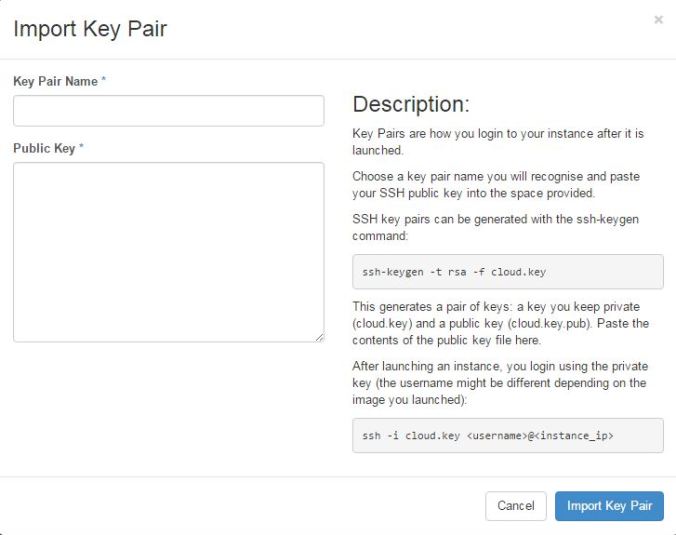Close the Import Key Pair dialog
The height and width of the screenshot is (535, 676).
point(658,19)
